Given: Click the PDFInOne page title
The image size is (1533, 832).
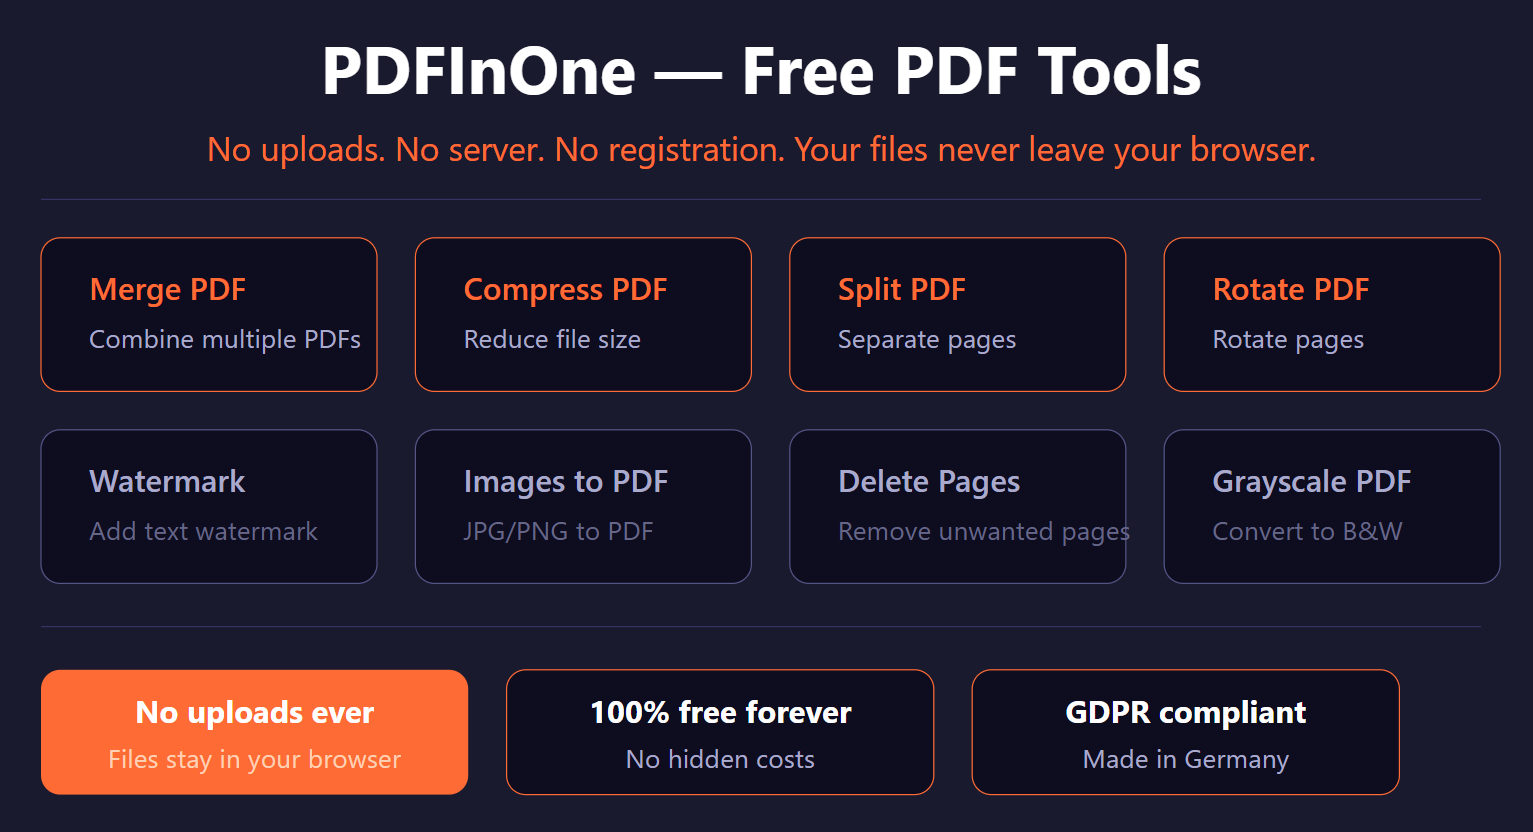Looking at the screenshot, I should [x=761, y=69].
